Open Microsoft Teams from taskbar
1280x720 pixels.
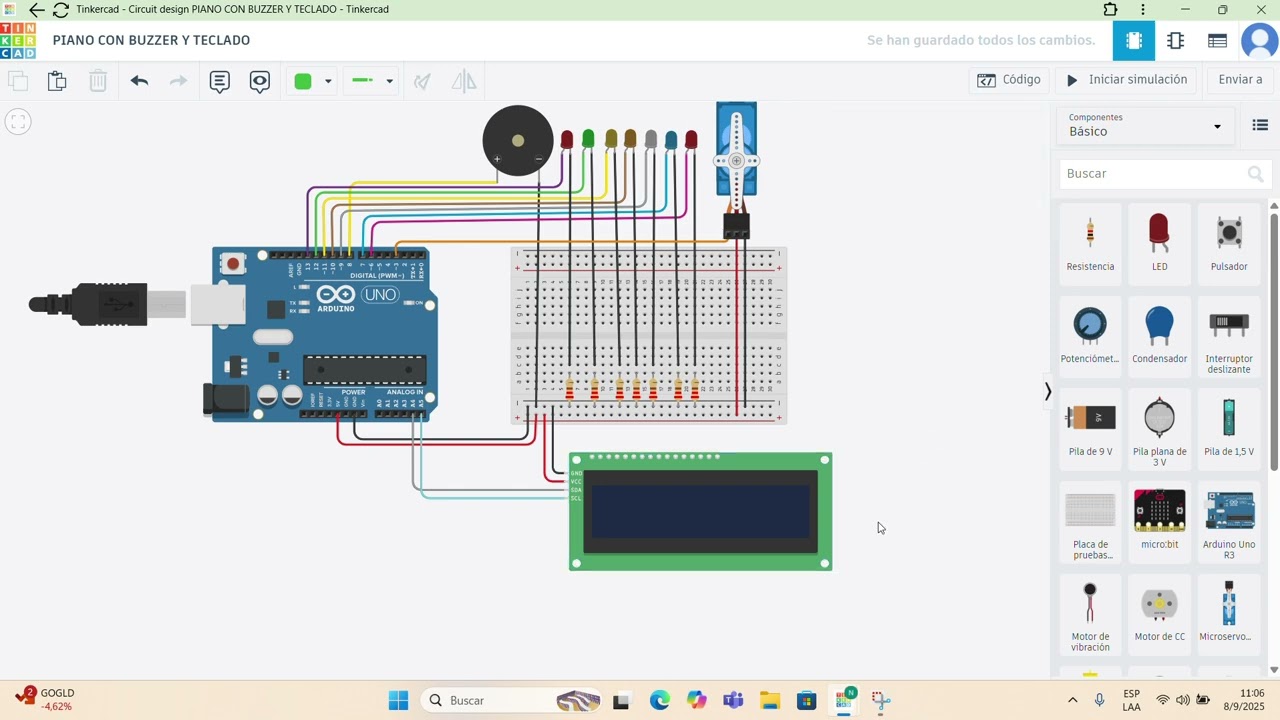tap(733, 700)
